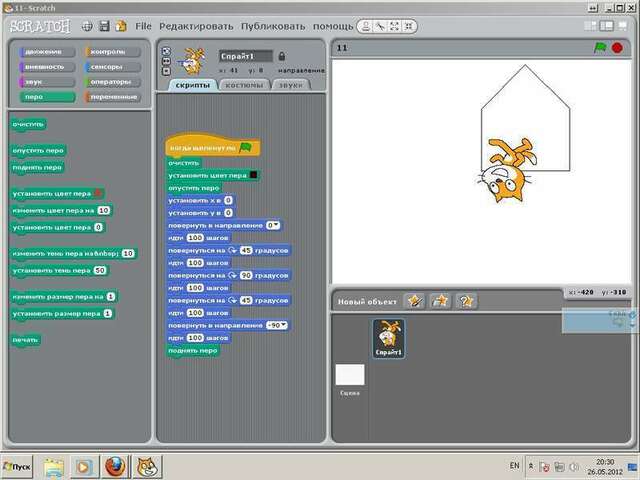The width and height of the screenshot is (640, 480).
Task: Switch to the костюмы tab
Action: pyautogui.click(x=244, y=85)
